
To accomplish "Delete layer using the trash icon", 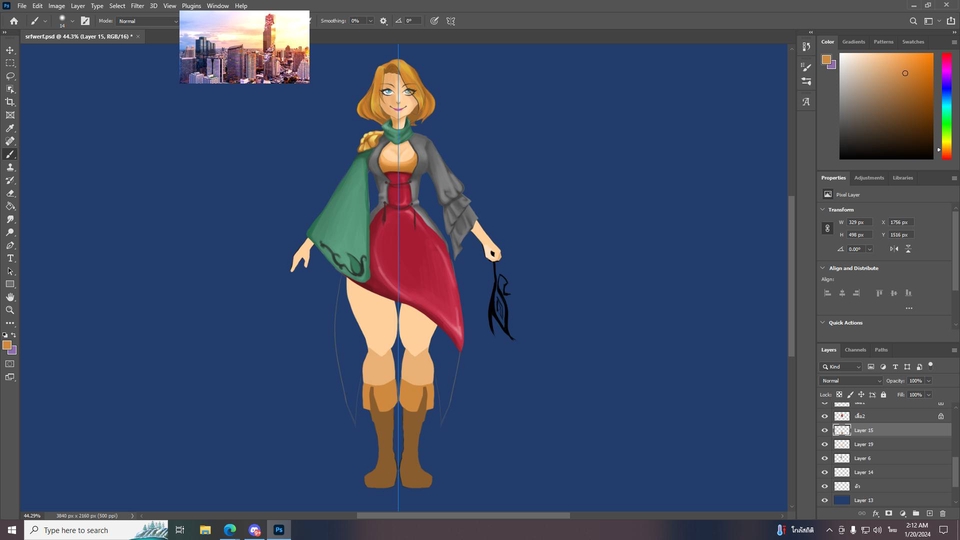I will coord(942,513).
